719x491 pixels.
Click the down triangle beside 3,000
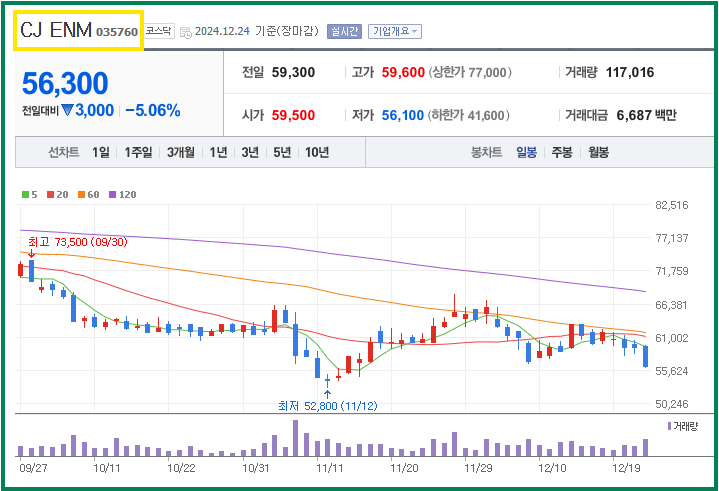tap(67, 110)
